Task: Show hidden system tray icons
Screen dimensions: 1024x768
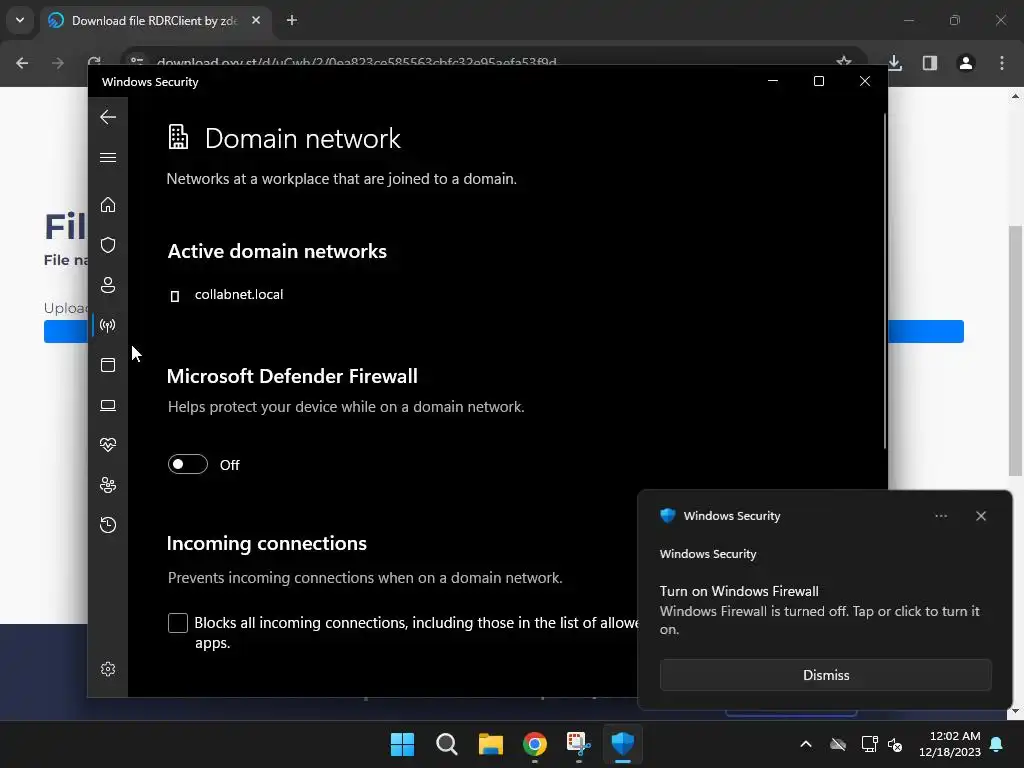Action: (806, 744)
